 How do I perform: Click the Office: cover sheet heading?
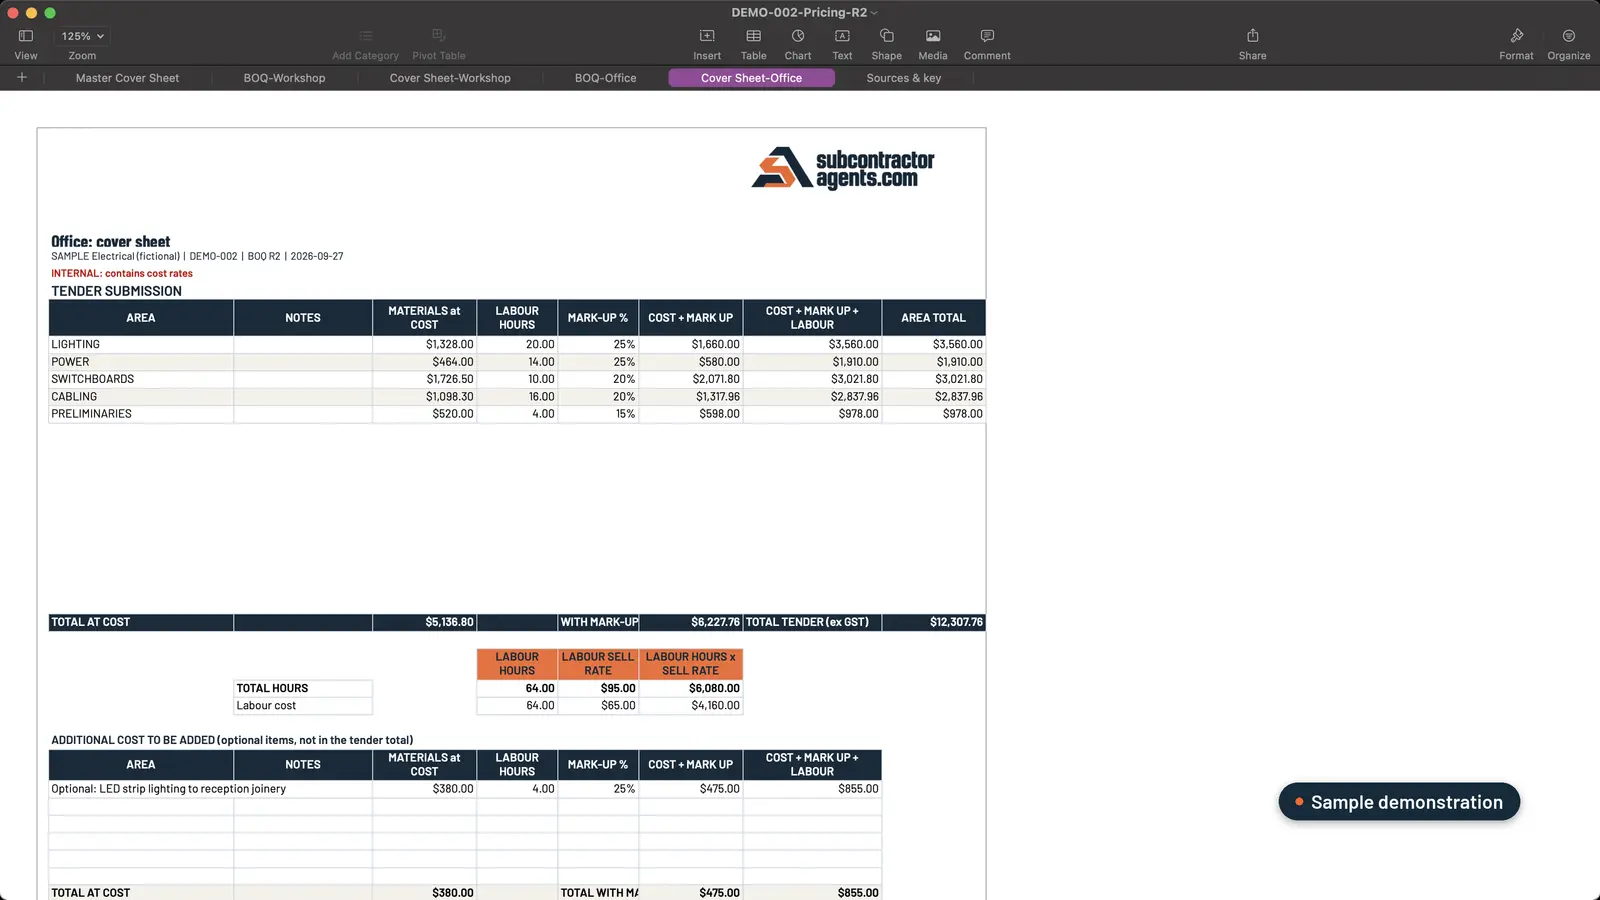(111, 241)
